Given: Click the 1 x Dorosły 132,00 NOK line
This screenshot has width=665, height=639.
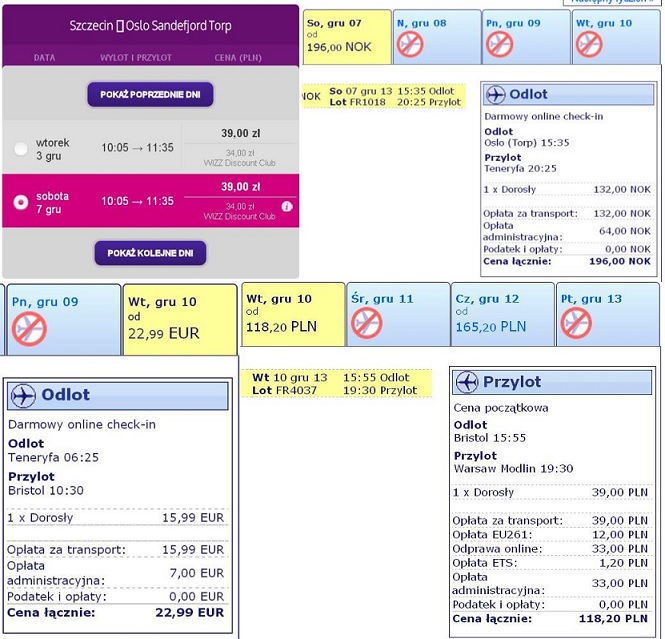Looking at the screenshot, I should click(567, 189).
